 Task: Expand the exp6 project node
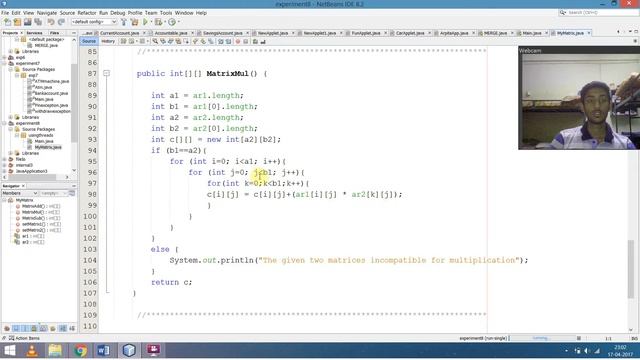[4, 58]
